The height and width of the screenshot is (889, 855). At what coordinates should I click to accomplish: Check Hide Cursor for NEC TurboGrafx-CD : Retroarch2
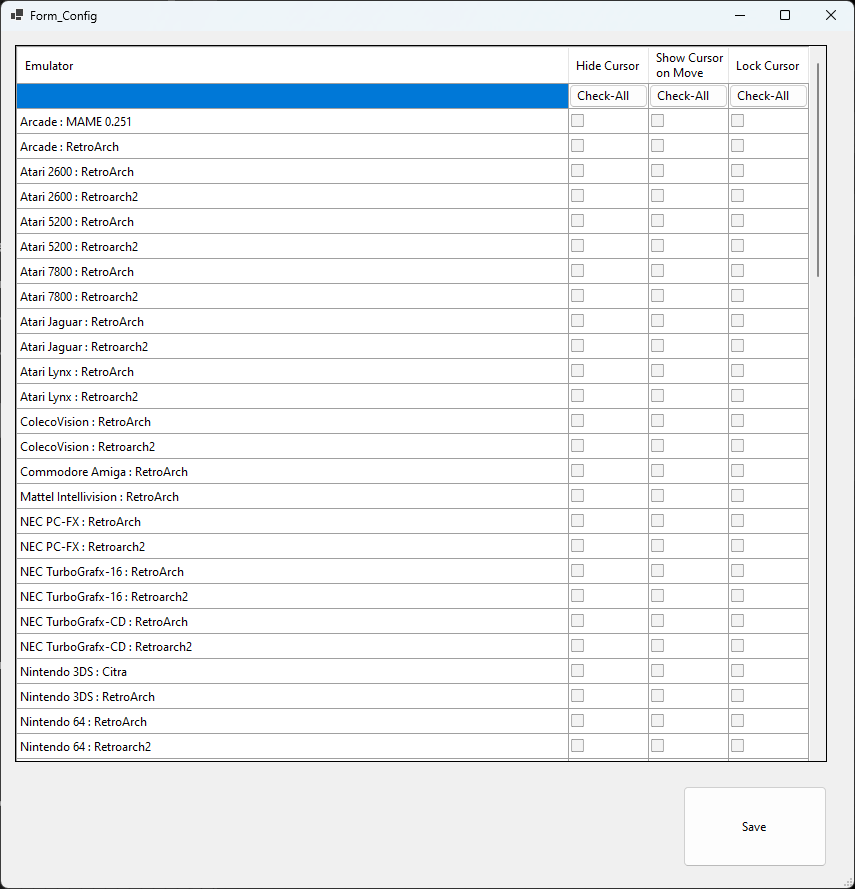(x=577, y=646)
